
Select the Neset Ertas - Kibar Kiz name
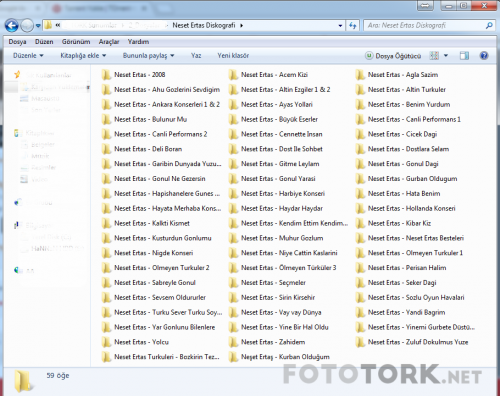(x=399, y=223)
